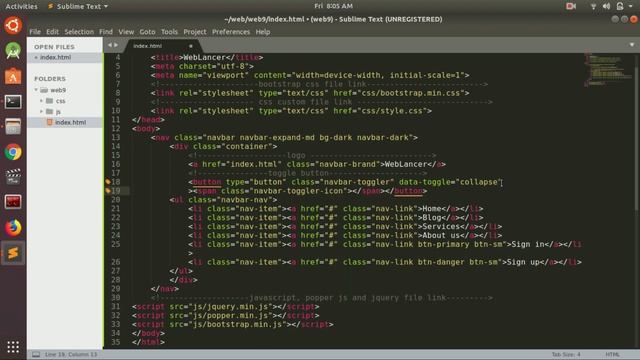The width and height of the screenshot is (640, 360).
Task: Open the View menu
Action: (x=126, y=32)
